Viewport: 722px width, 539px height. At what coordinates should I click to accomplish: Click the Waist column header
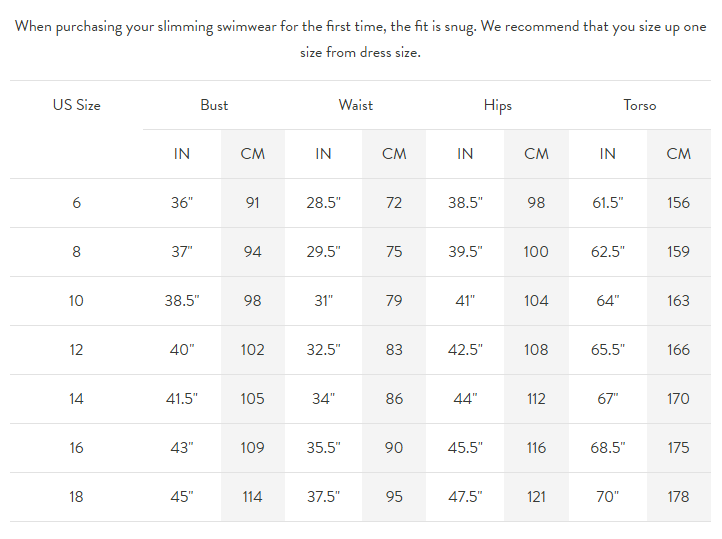[356, 105]
